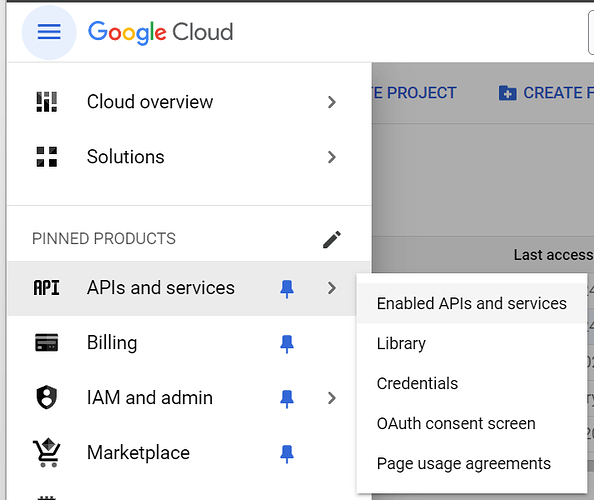Open Cloud overview menu item
This screenshot has width=594, height=500.
[189, 102]
